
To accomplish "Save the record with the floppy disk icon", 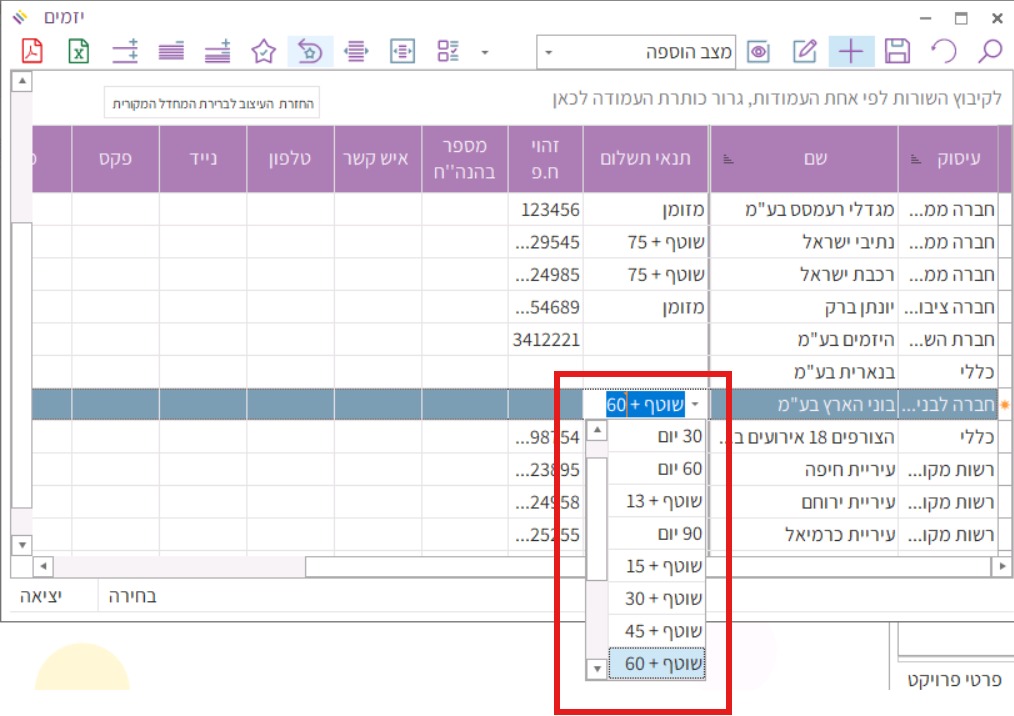I will point(898,52).
